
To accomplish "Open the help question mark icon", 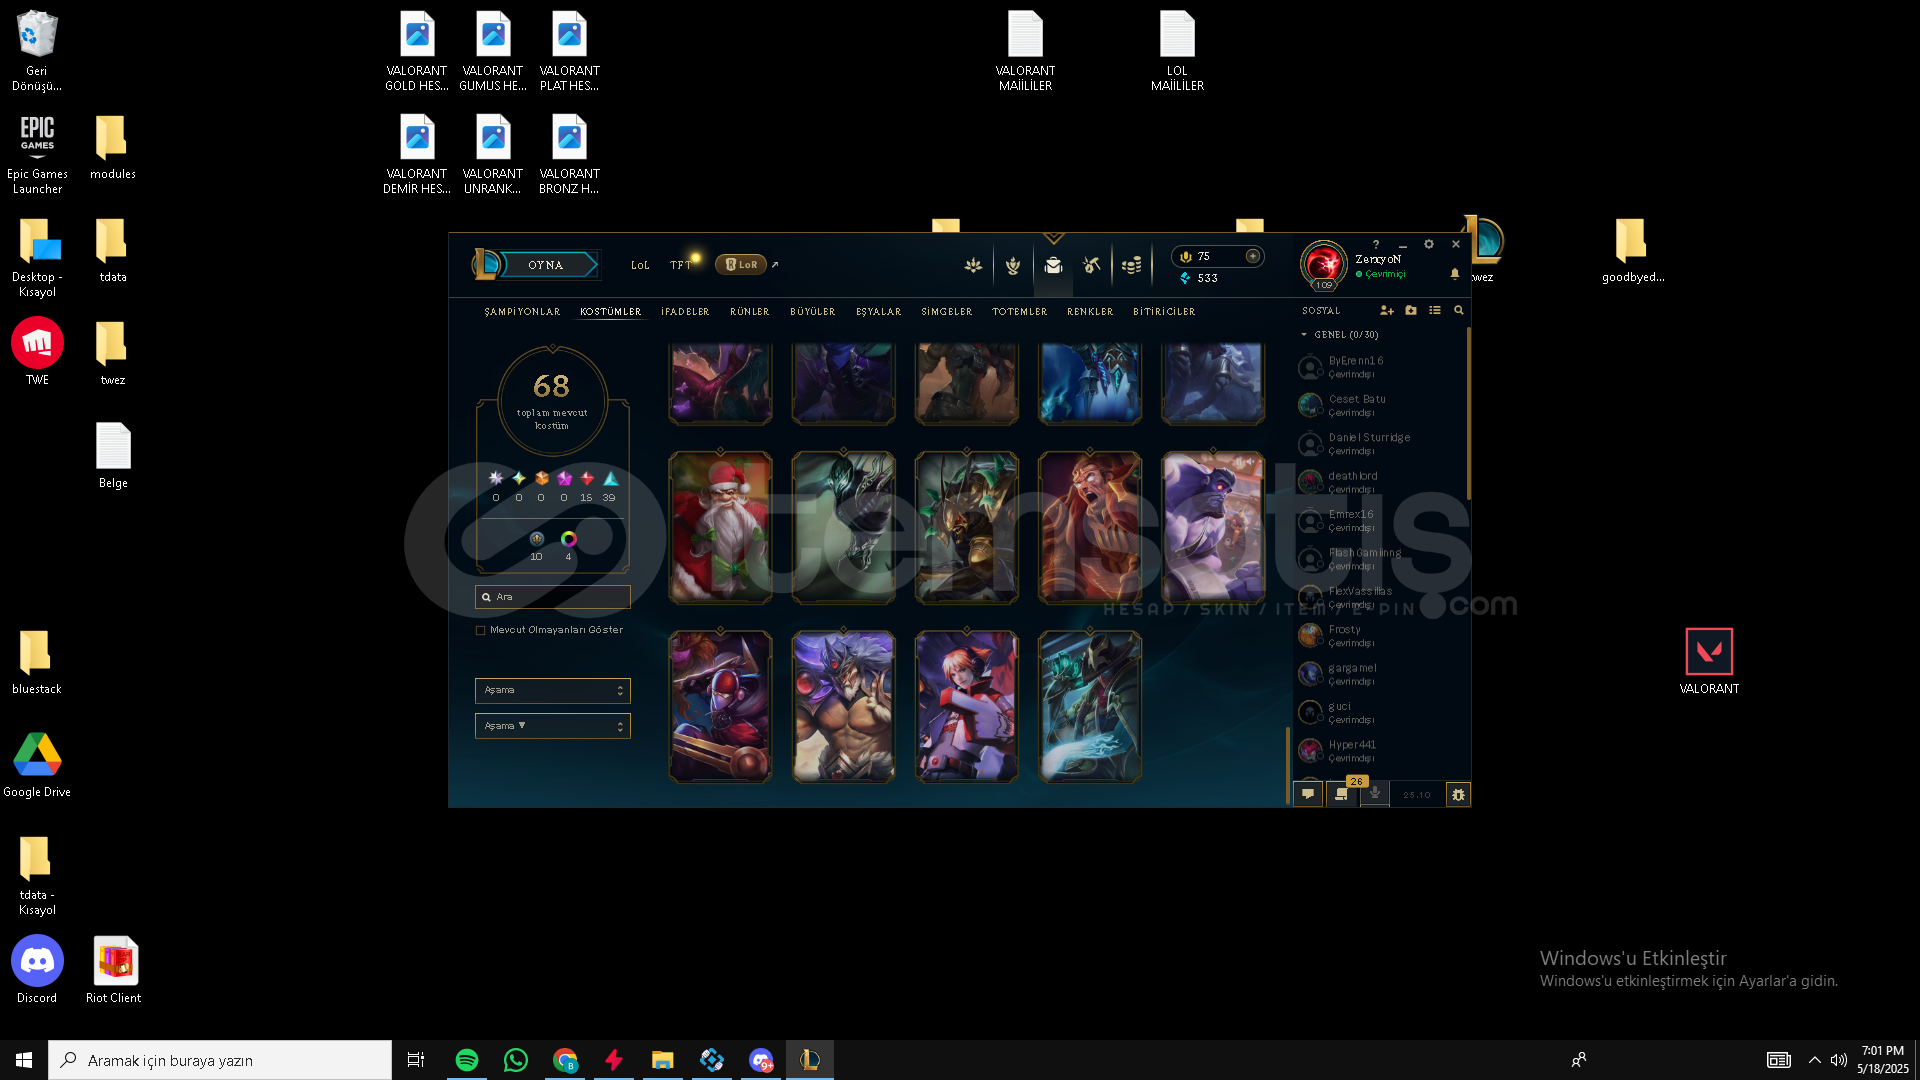I will (1376, 245).
